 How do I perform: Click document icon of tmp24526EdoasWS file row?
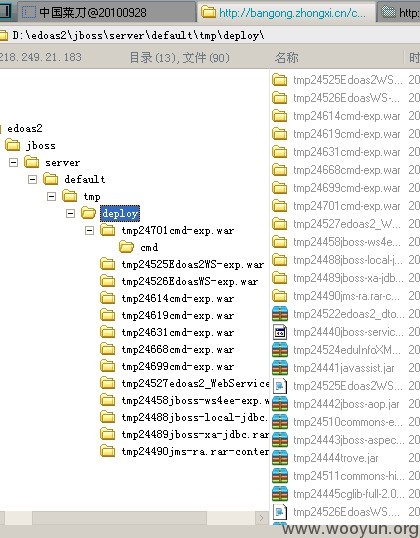280,512
